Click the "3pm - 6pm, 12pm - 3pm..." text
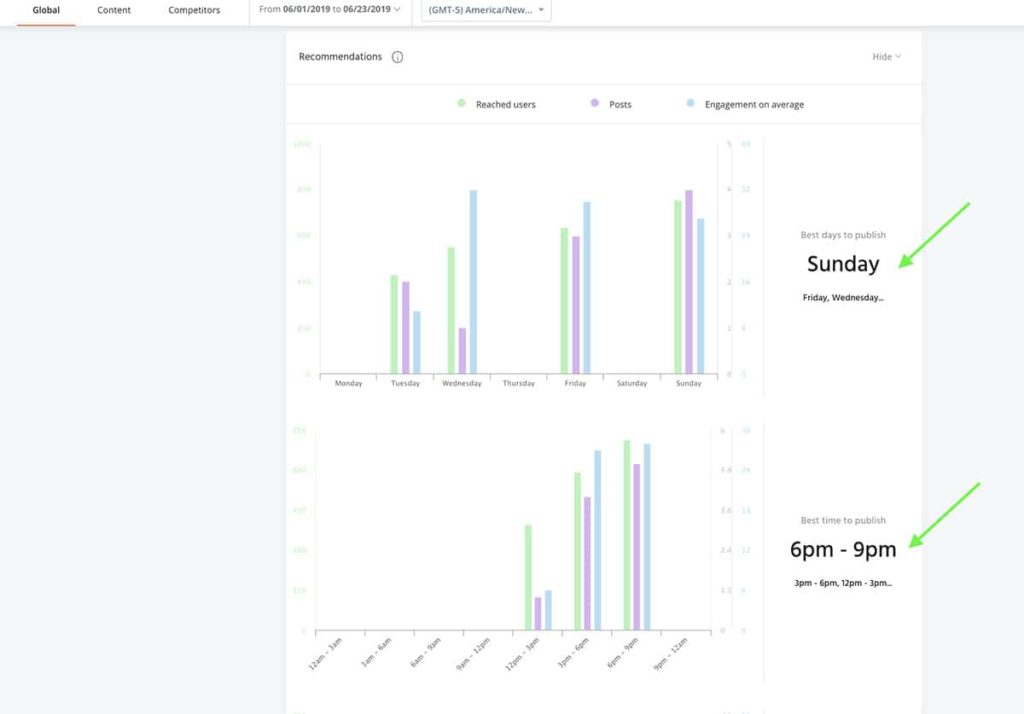 tap(843, 583)
